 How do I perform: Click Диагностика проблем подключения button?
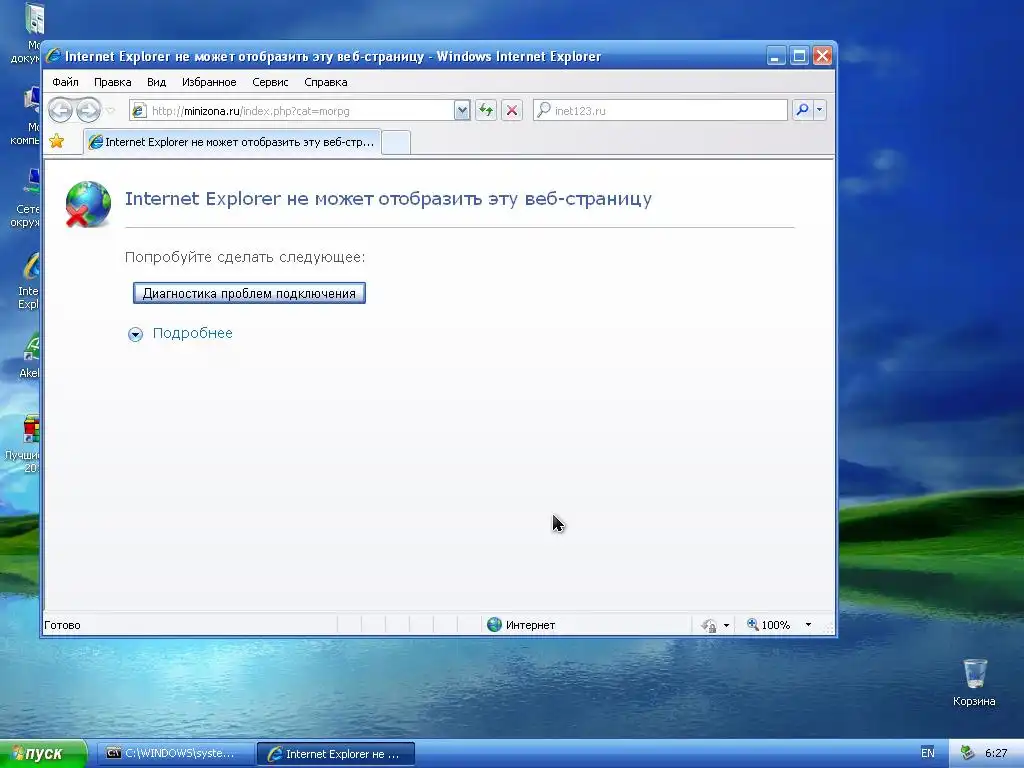pyautogui.click(x=249, y=293)
